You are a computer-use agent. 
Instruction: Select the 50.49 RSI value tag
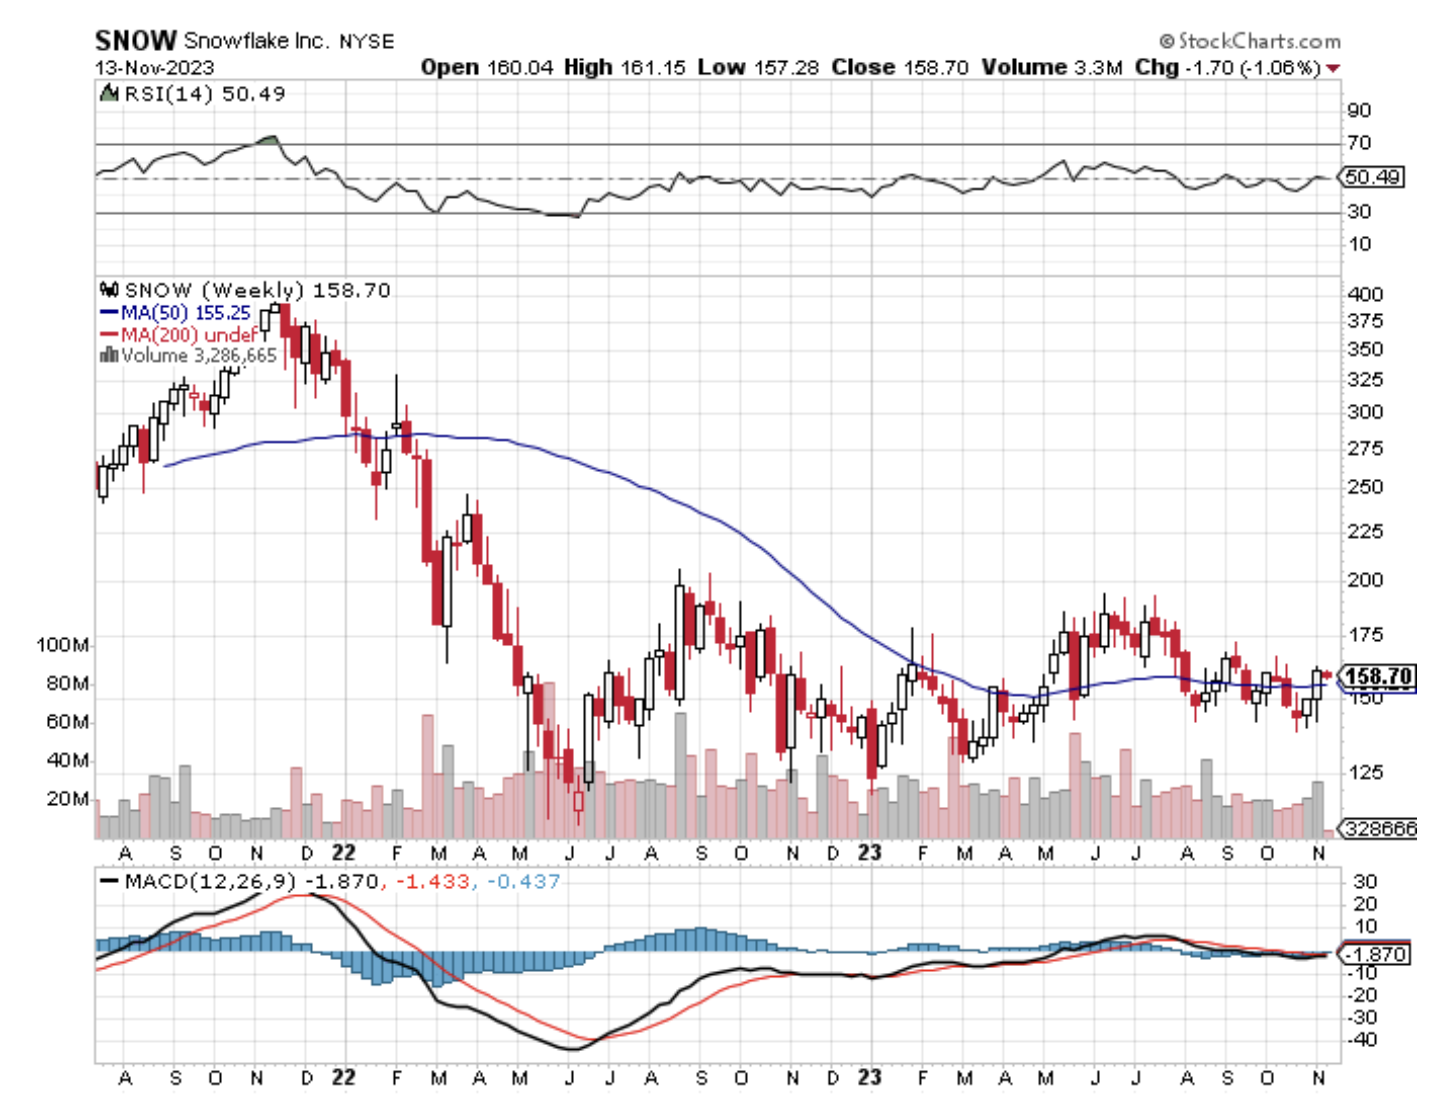pyautogui.click(x=1372, y=177)
